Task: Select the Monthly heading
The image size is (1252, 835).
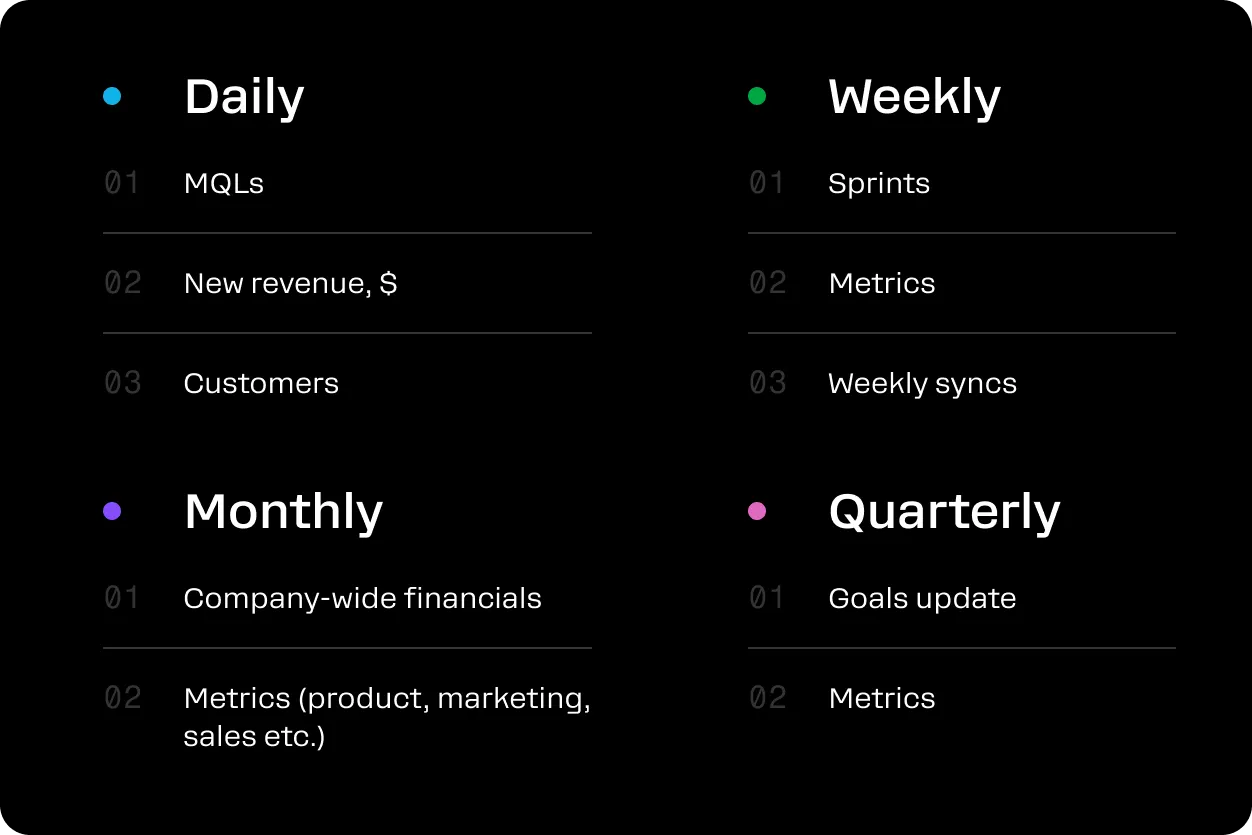Action: coord(284,512)
